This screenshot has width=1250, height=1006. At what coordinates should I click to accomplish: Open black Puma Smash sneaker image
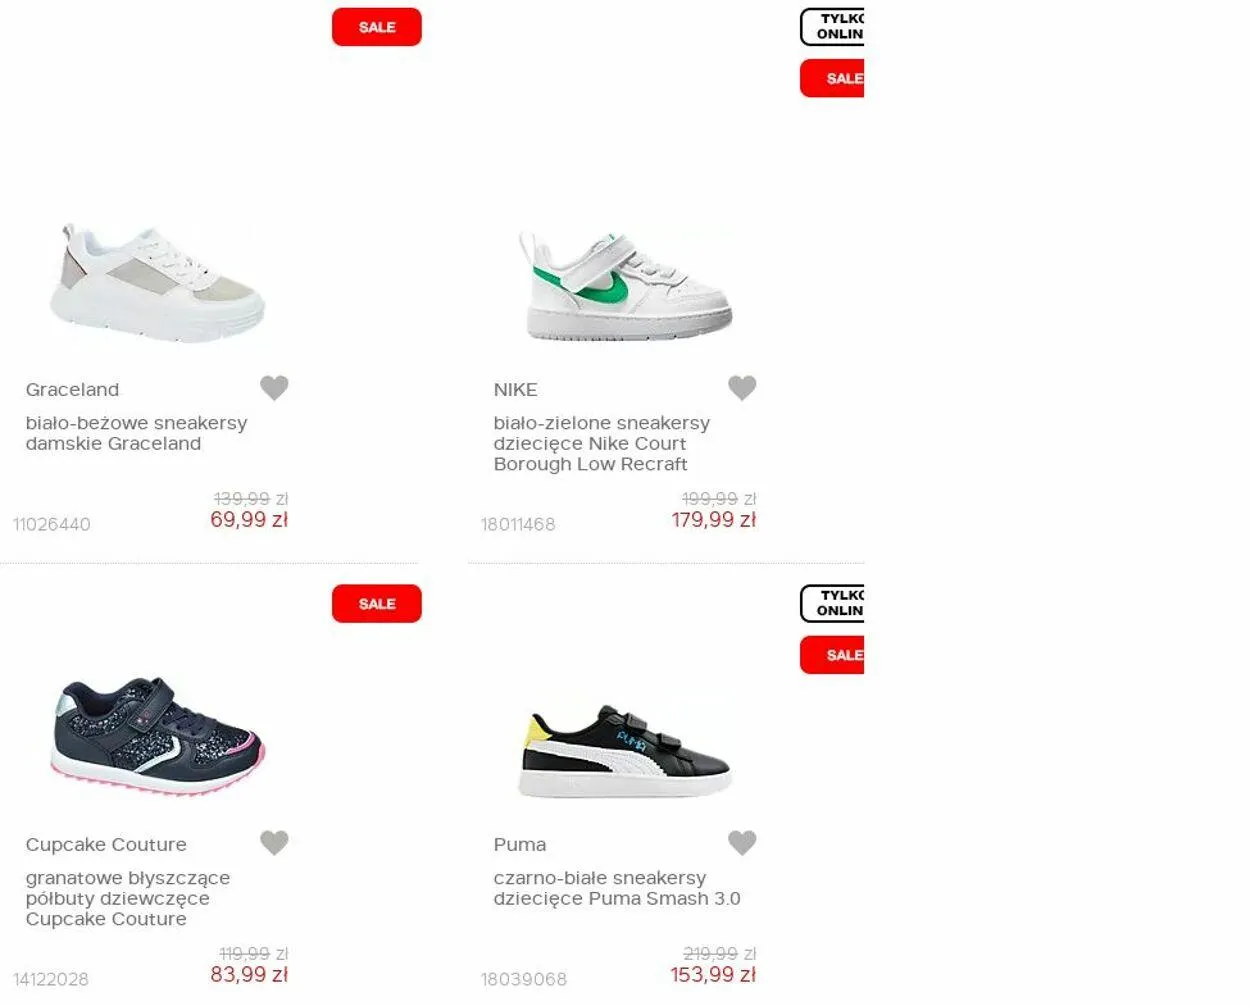coord(626,751)
